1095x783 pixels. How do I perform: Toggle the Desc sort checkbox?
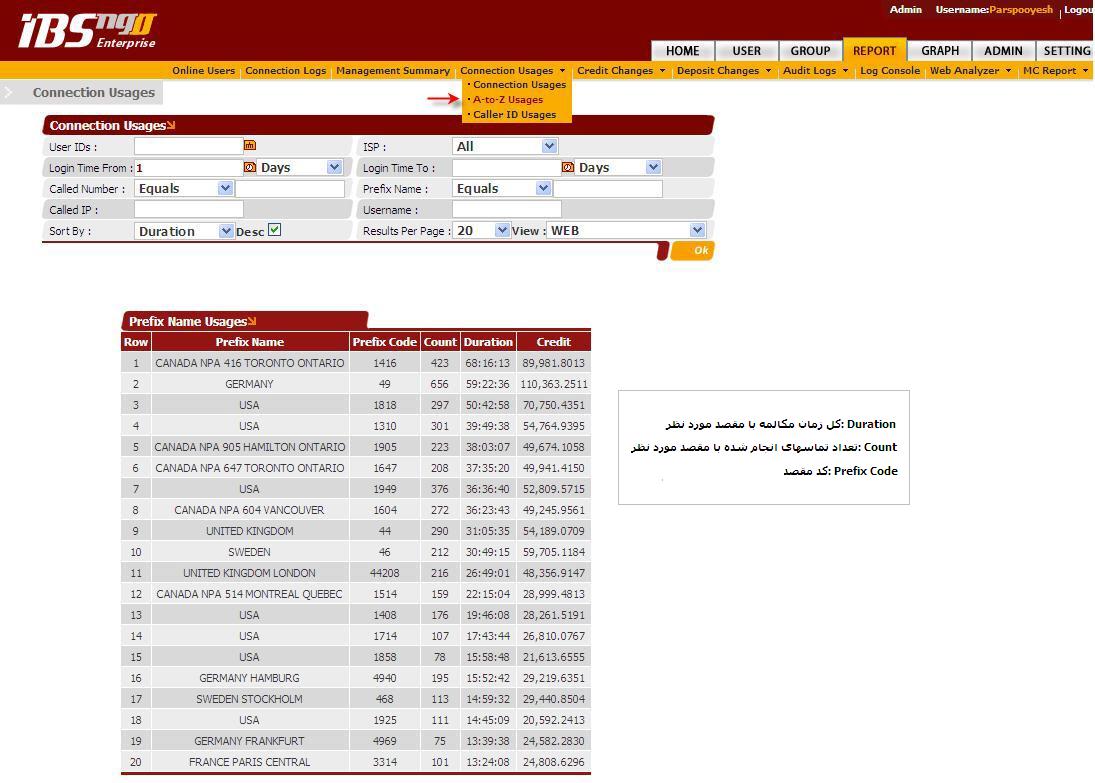(275, 230)
